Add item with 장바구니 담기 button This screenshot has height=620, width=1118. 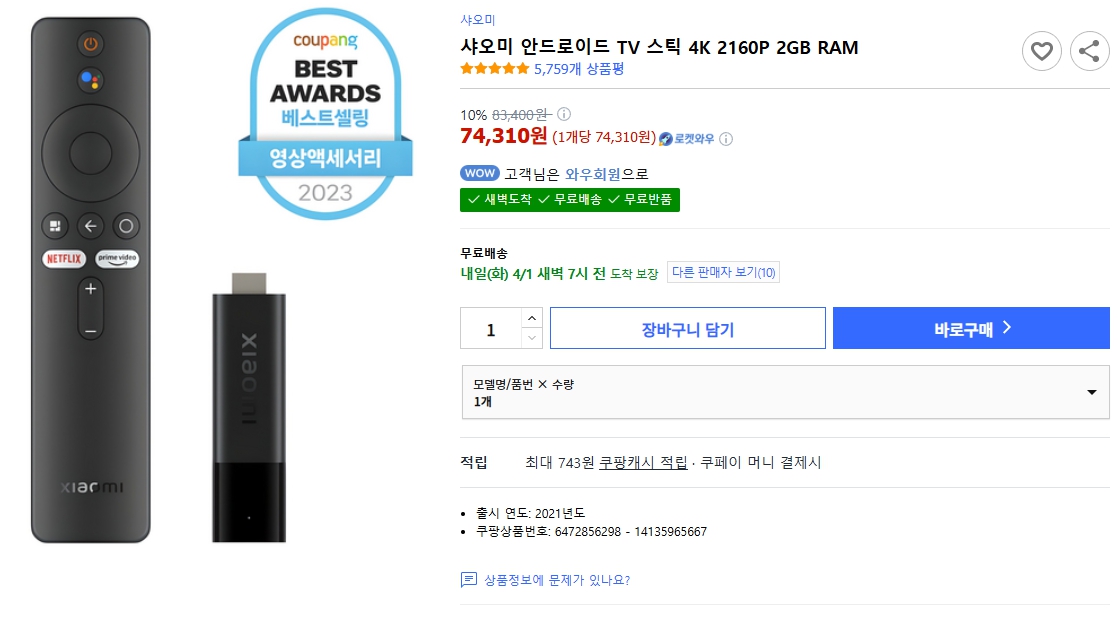(687, 329)
